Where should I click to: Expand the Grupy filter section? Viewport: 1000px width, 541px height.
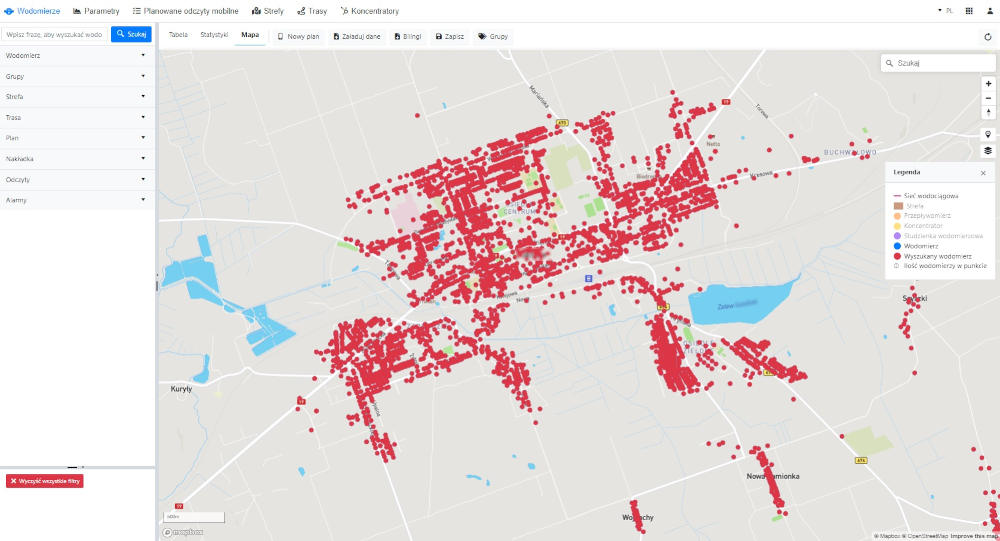click(77, 76)
